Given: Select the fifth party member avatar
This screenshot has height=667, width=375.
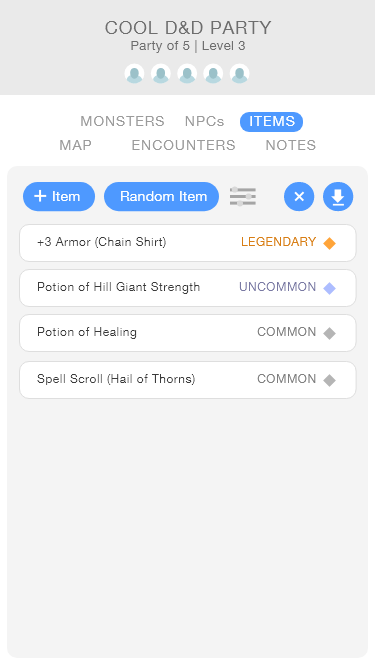Looking at the screenshot, I should (240, 74).
